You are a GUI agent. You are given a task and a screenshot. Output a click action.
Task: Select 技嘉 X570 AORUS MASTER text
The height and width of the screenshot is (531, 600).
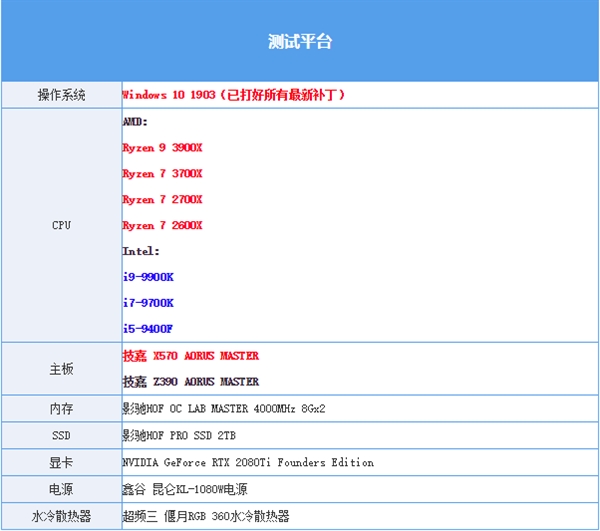[x=191, y=356]
